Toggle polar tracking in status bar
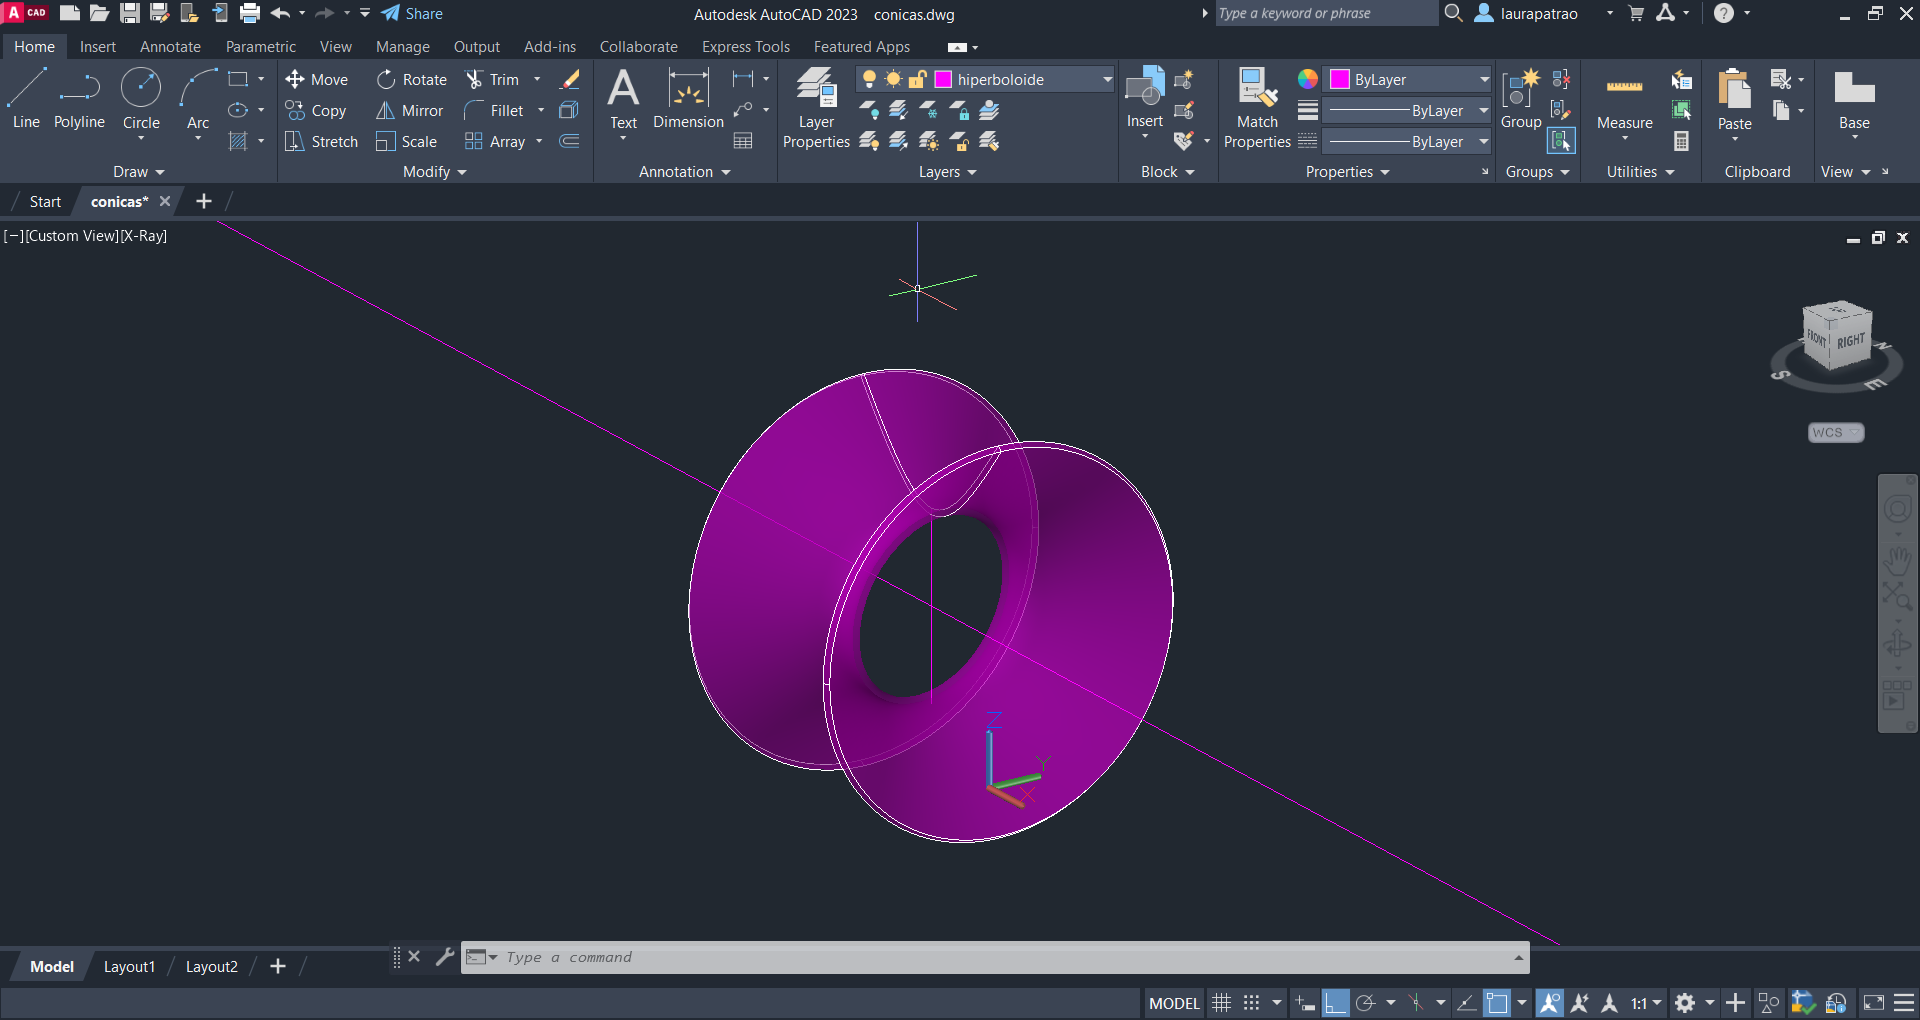 1366,1003
